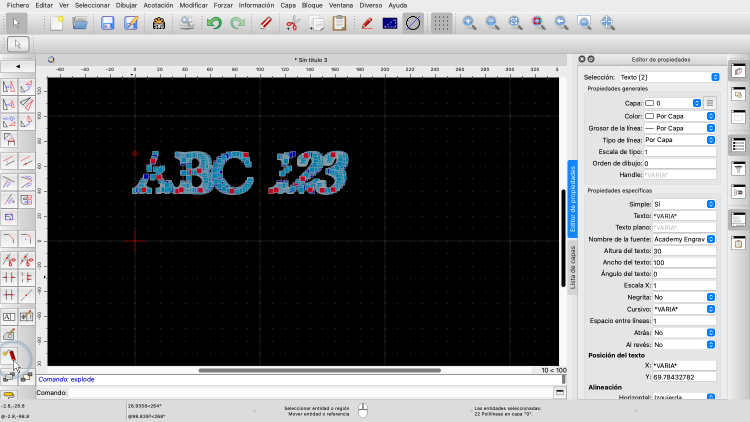The height and width of the screenshot is (422, 750).
Task: Open the Grosor de la línea dropdown
Action: [x=680, y=128]
